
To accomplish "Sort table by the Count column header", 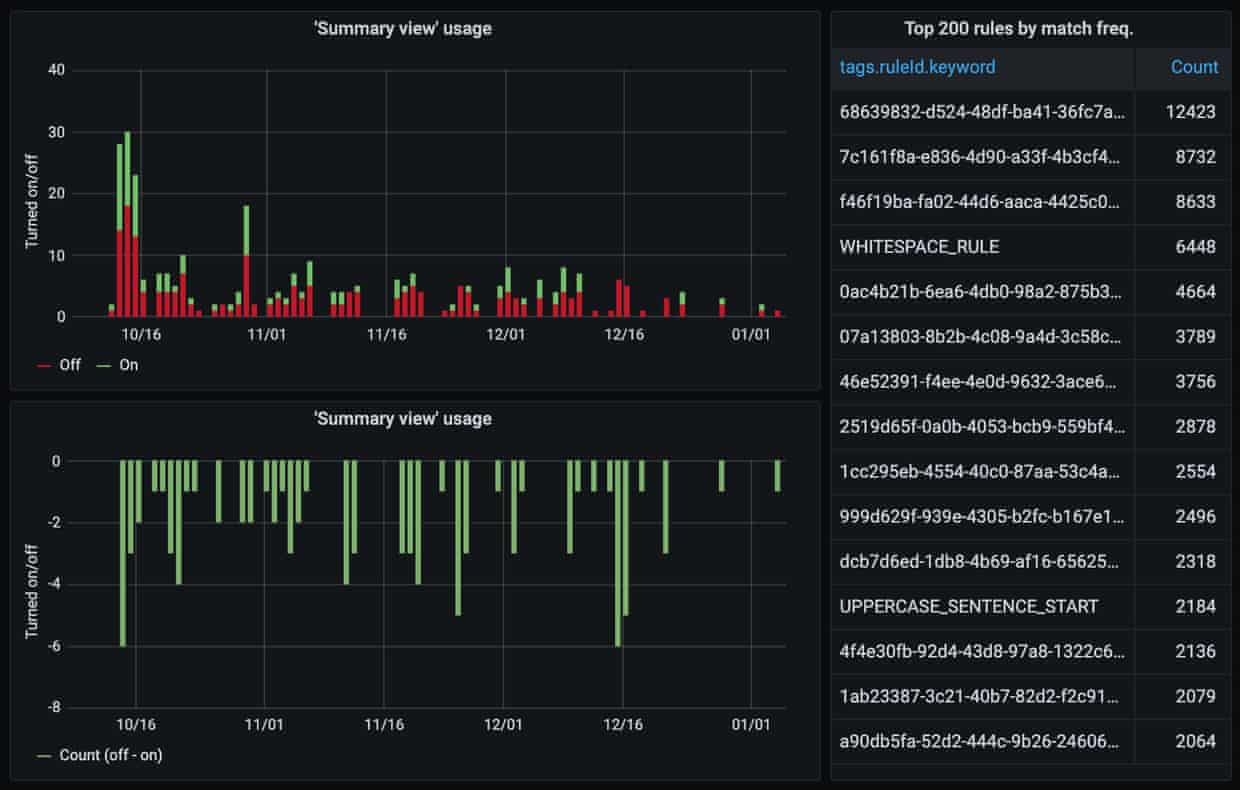I will tap(1194, 67).
